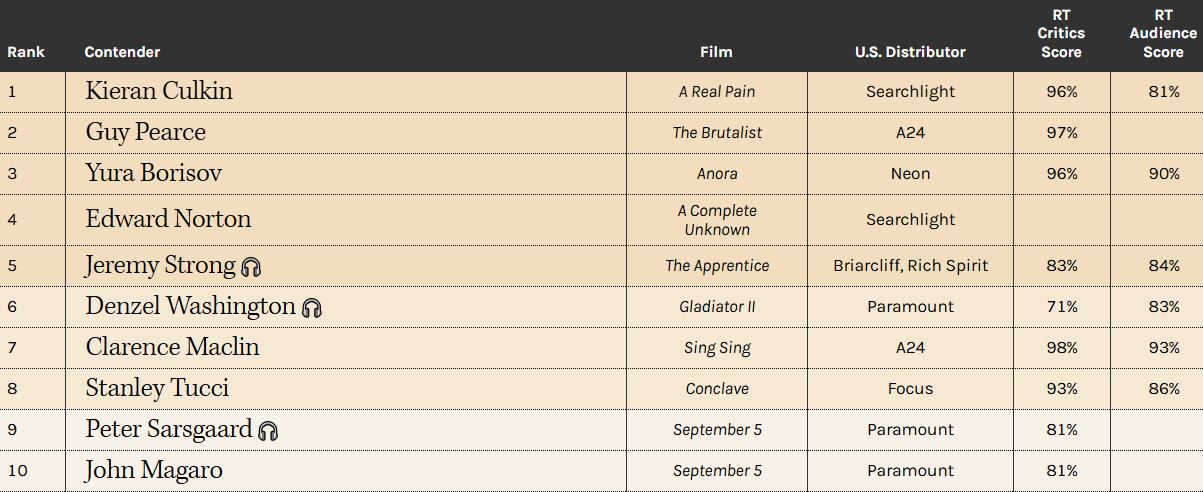
Task: Open Guy Pearce contender entry
Action: point(146,132)
